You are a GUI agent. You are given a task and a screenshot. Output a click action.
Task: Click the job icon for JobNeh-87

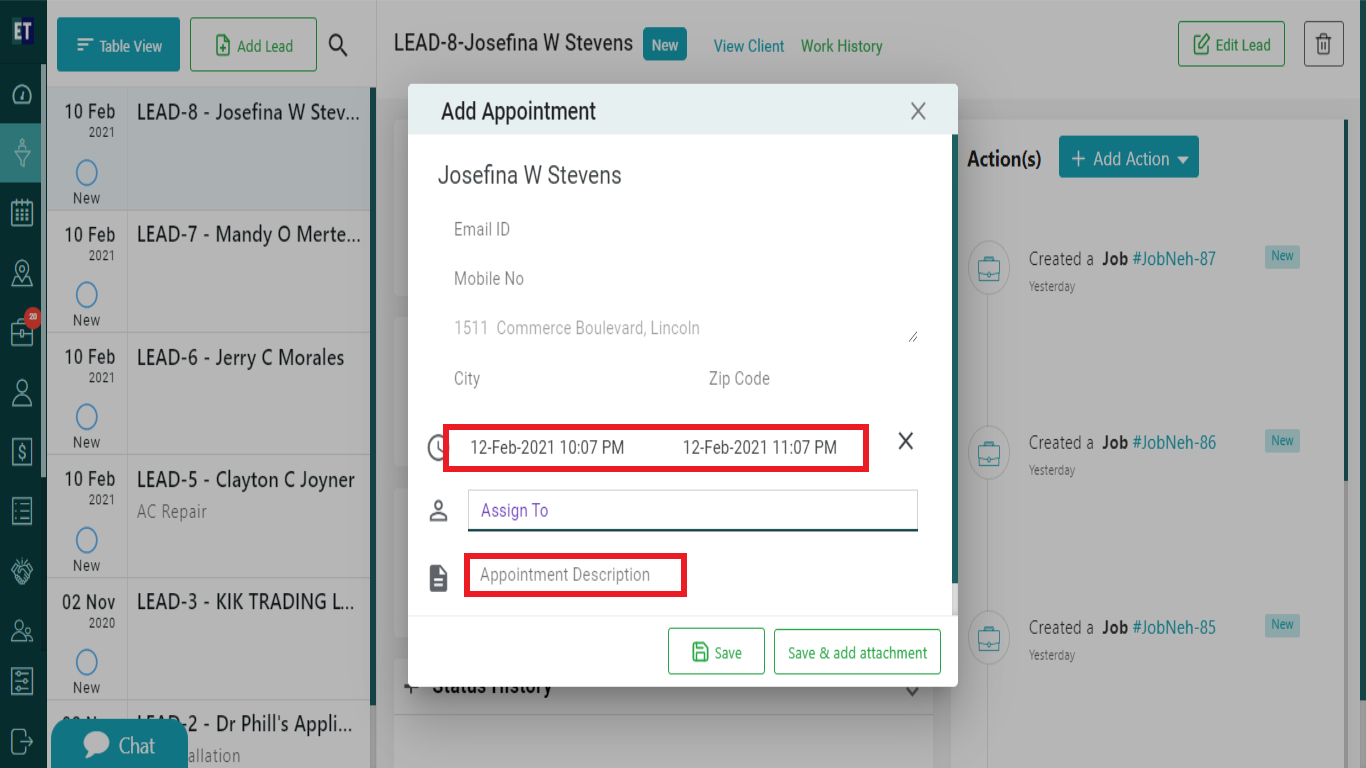coord(989,268)
